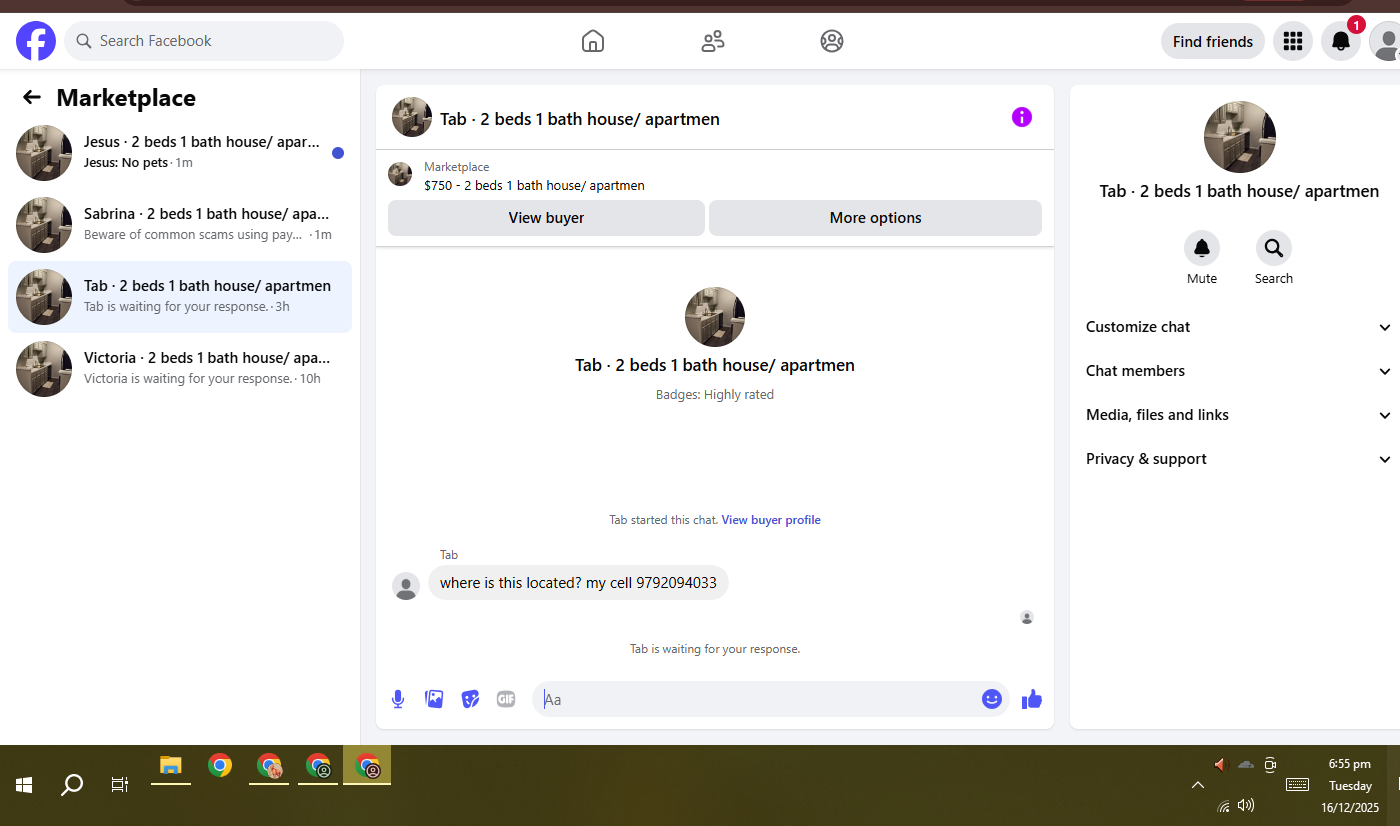Open the emoji picker in message box
Viewport: 1400px width, 826px height.
pyautogui.click(x=992, y=699)
